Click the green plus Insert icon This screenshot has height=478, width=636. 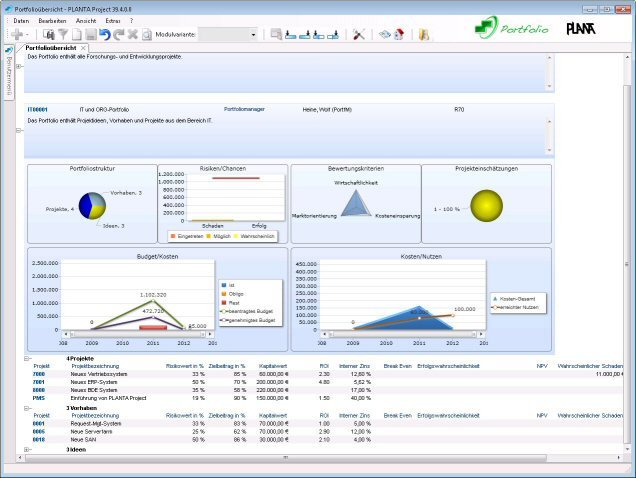tap(17, 34)
